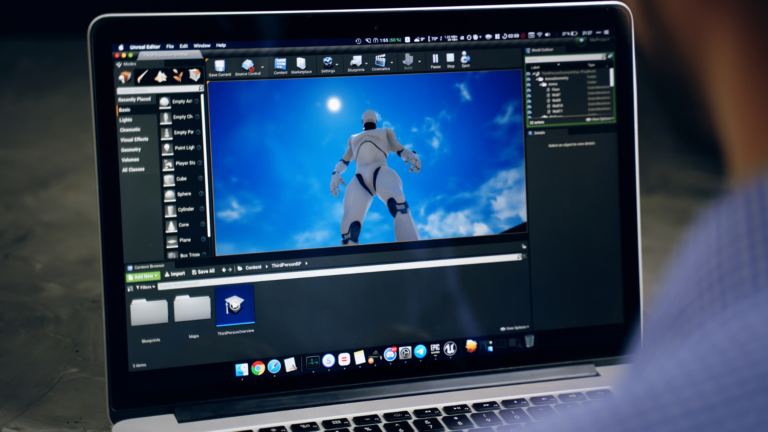
Task: Select the Landscape mode icon
Action: [160, 76]
